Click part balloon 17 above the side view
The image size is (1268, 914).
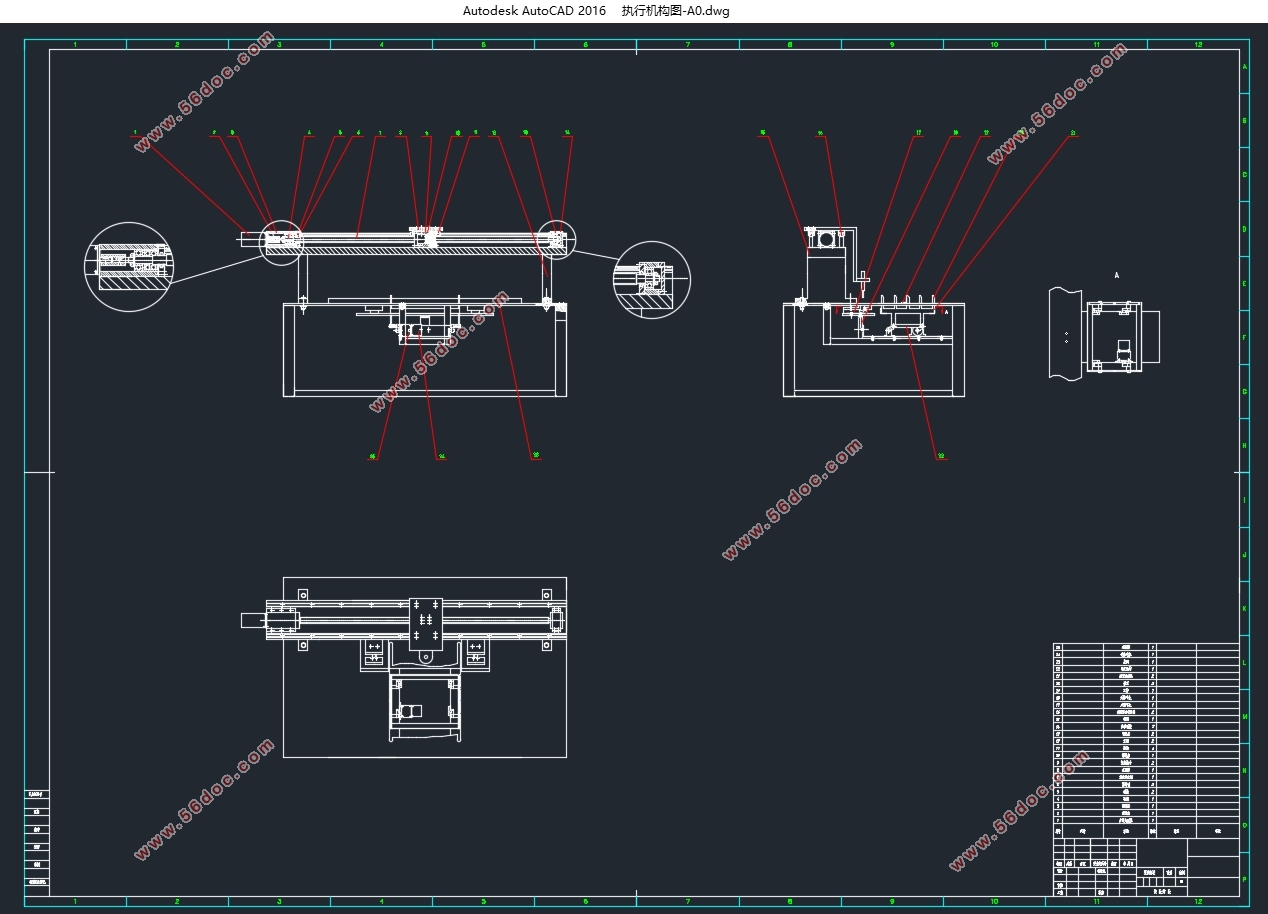[x=918, y=132]
